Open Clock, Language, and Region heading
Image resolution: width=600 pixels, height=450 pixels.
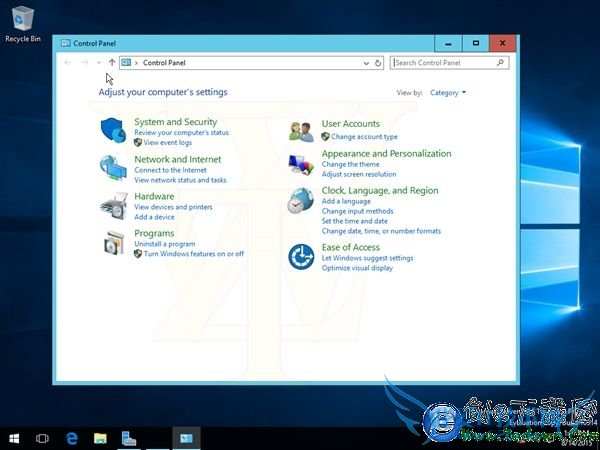(x=380, y=191)
